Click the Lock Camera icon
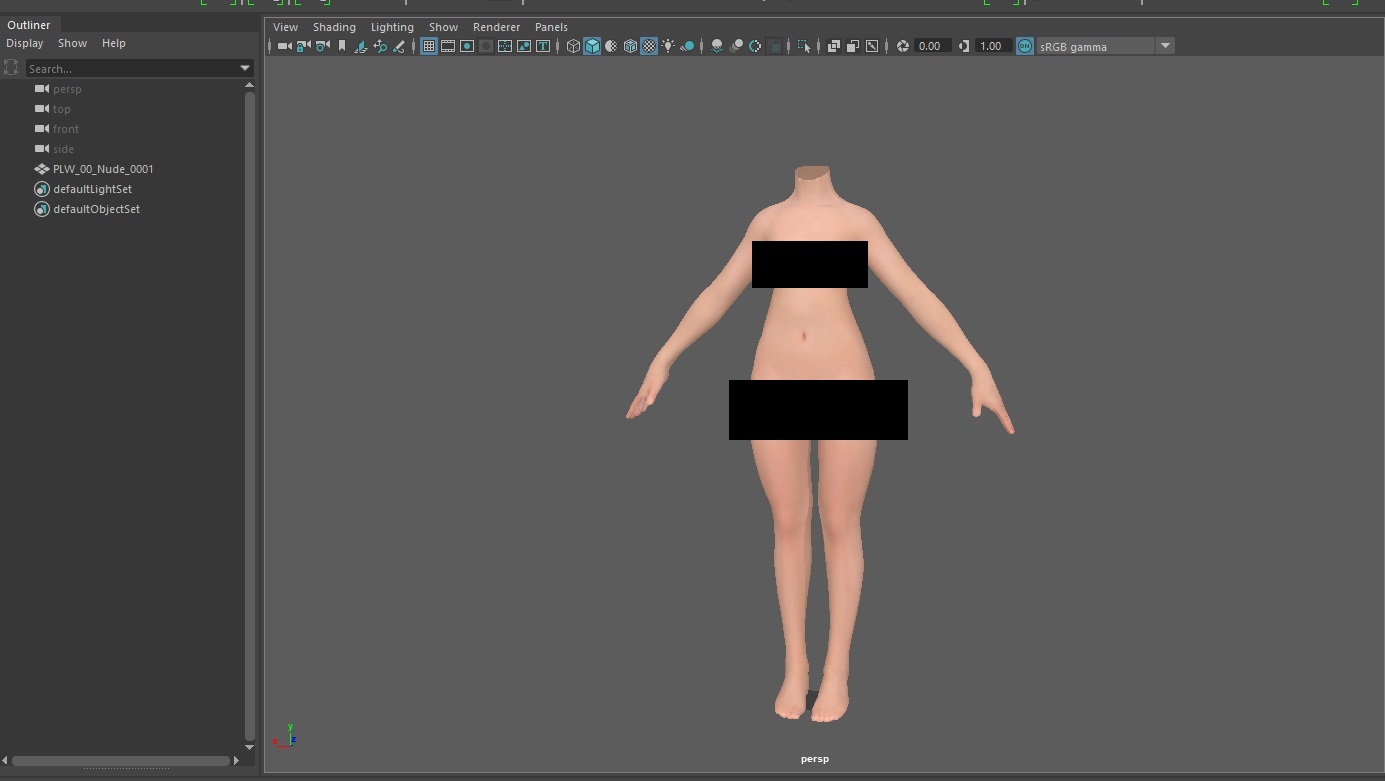The image size is (1385, 781). [x=304, y=46]
